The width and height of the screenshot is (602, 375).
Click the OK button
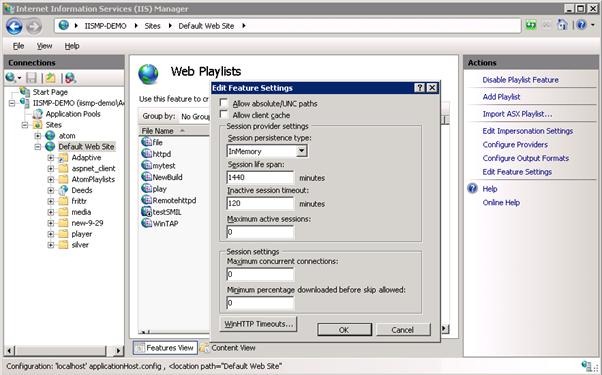tap(344, 330)
